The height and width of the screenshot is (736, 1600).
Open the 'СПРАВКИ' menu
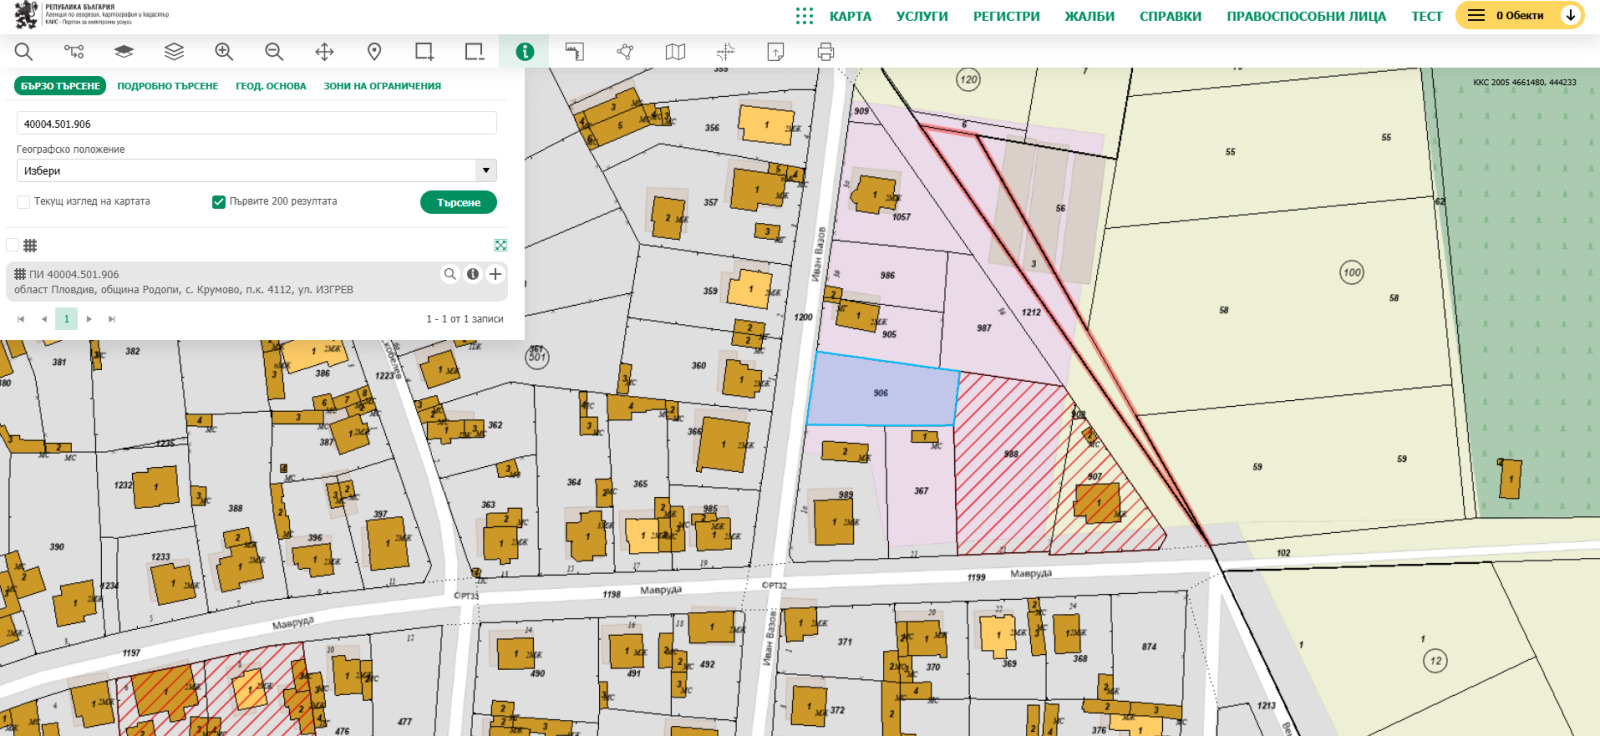(x=1170, y=16)
